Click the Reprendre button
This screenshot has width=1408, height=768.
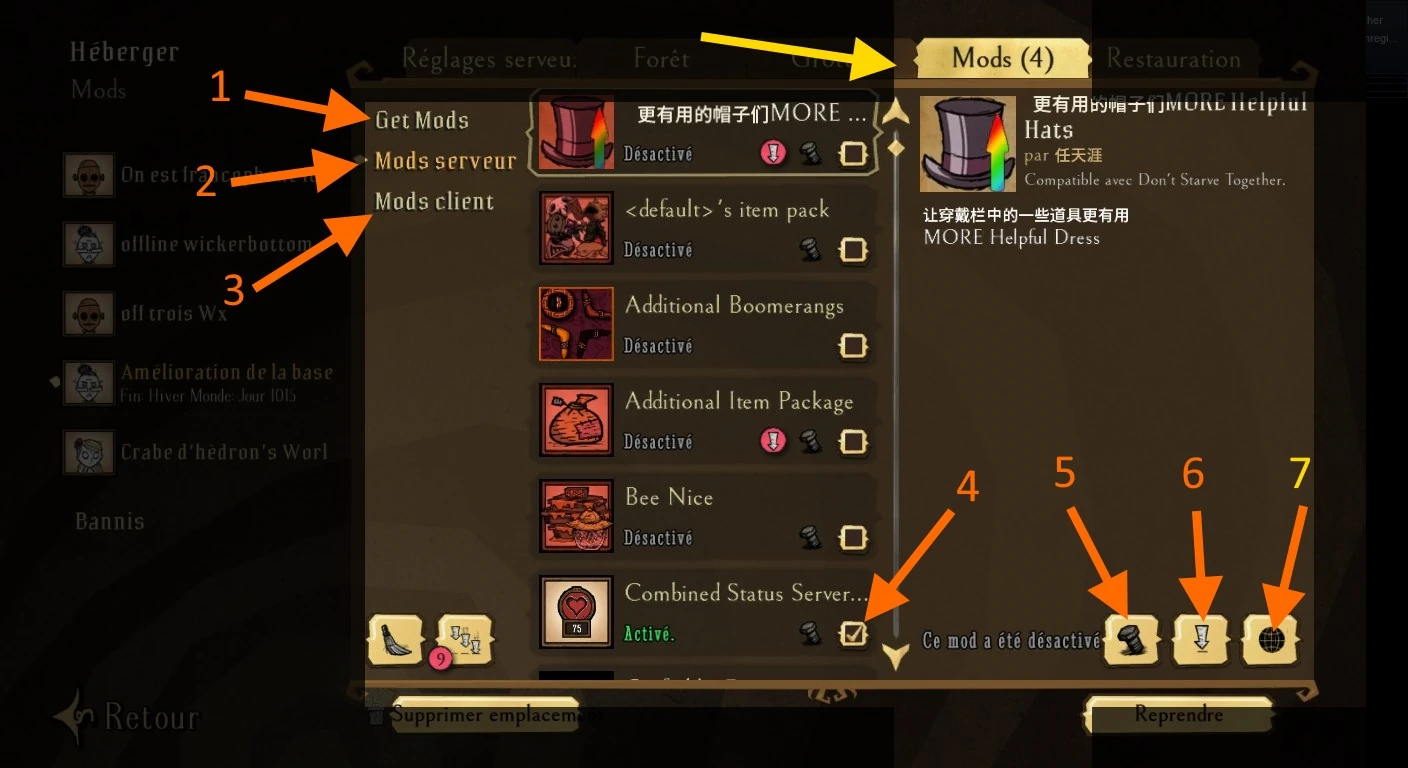click(1178, 715)
